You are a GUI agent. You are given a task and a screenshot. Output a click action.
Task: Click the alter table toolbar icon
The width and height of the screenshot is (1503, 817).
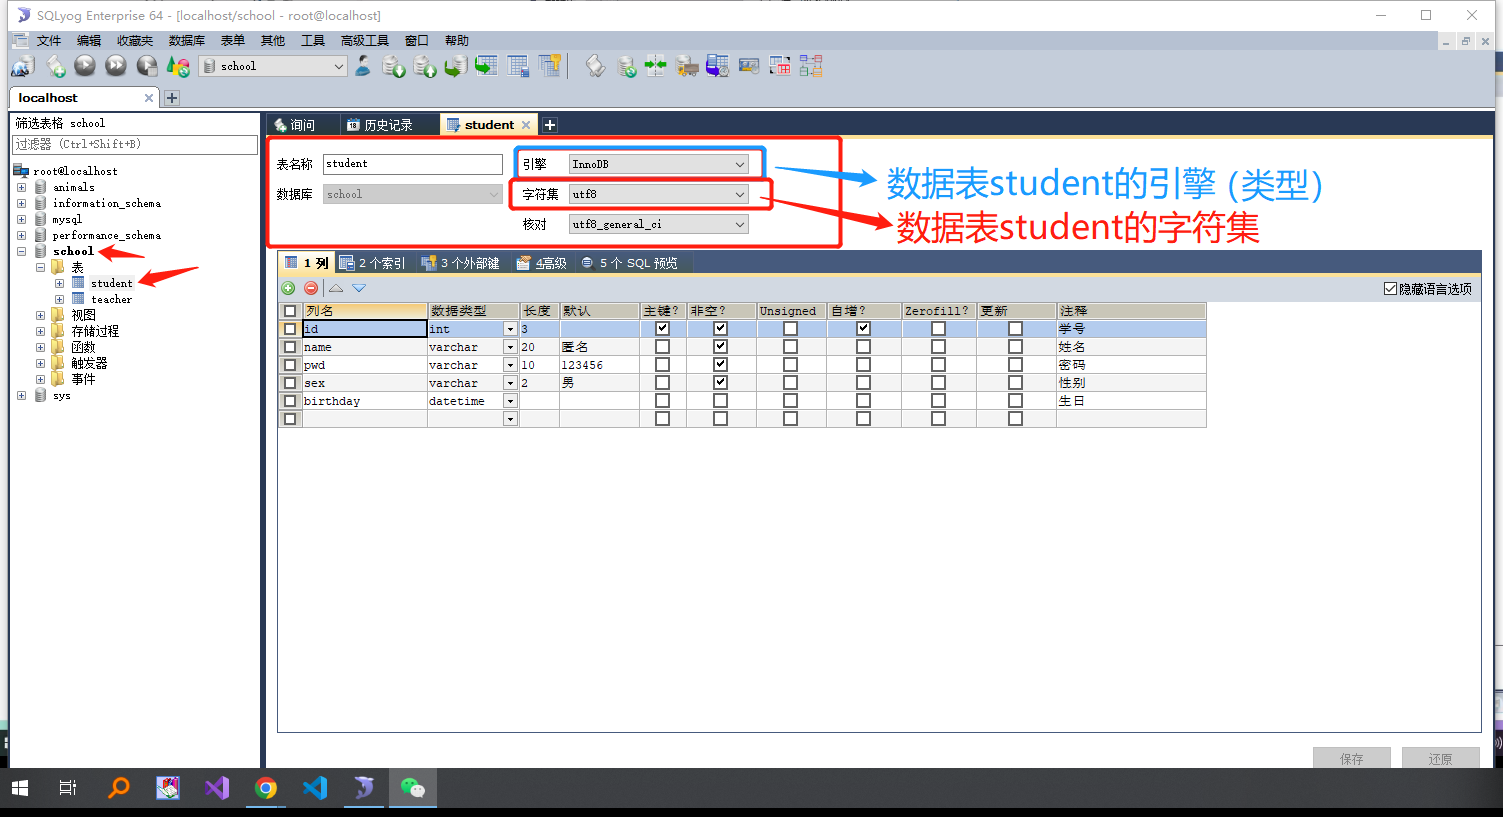(x=518, y=66)
